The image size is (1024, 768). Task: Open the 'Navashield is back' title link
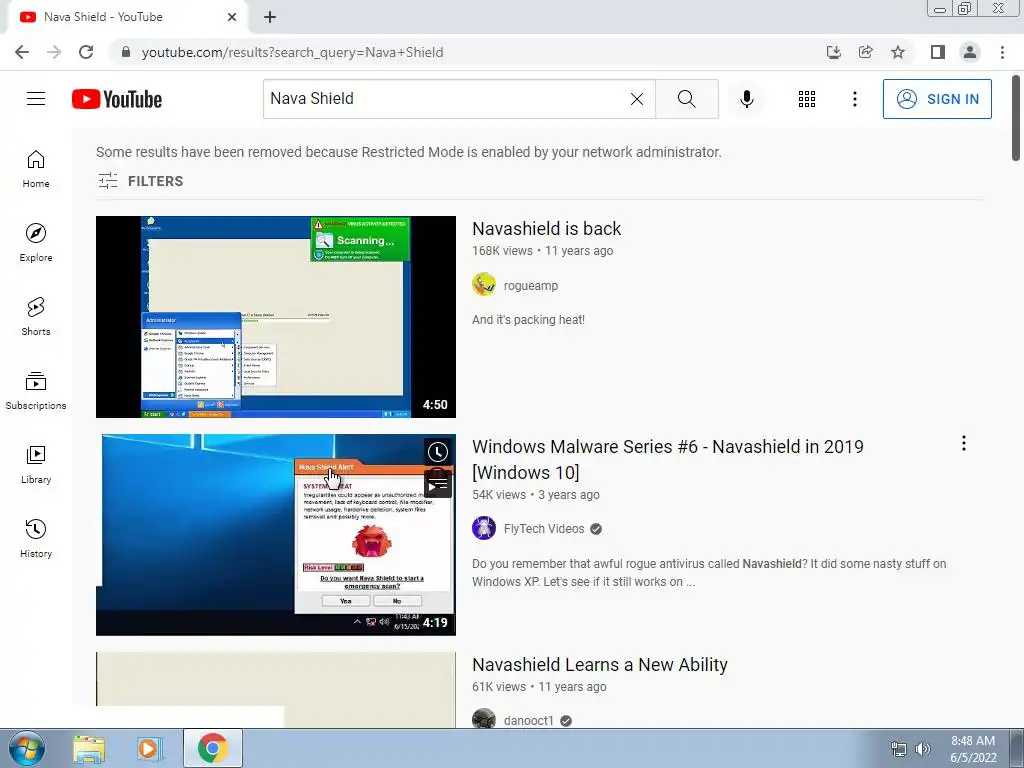tap(547, 229)
